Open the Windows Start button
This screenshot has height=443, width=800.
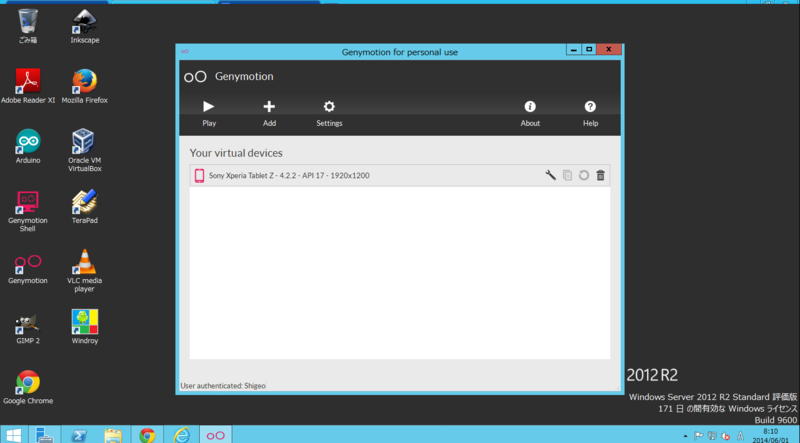coord(14,435)
